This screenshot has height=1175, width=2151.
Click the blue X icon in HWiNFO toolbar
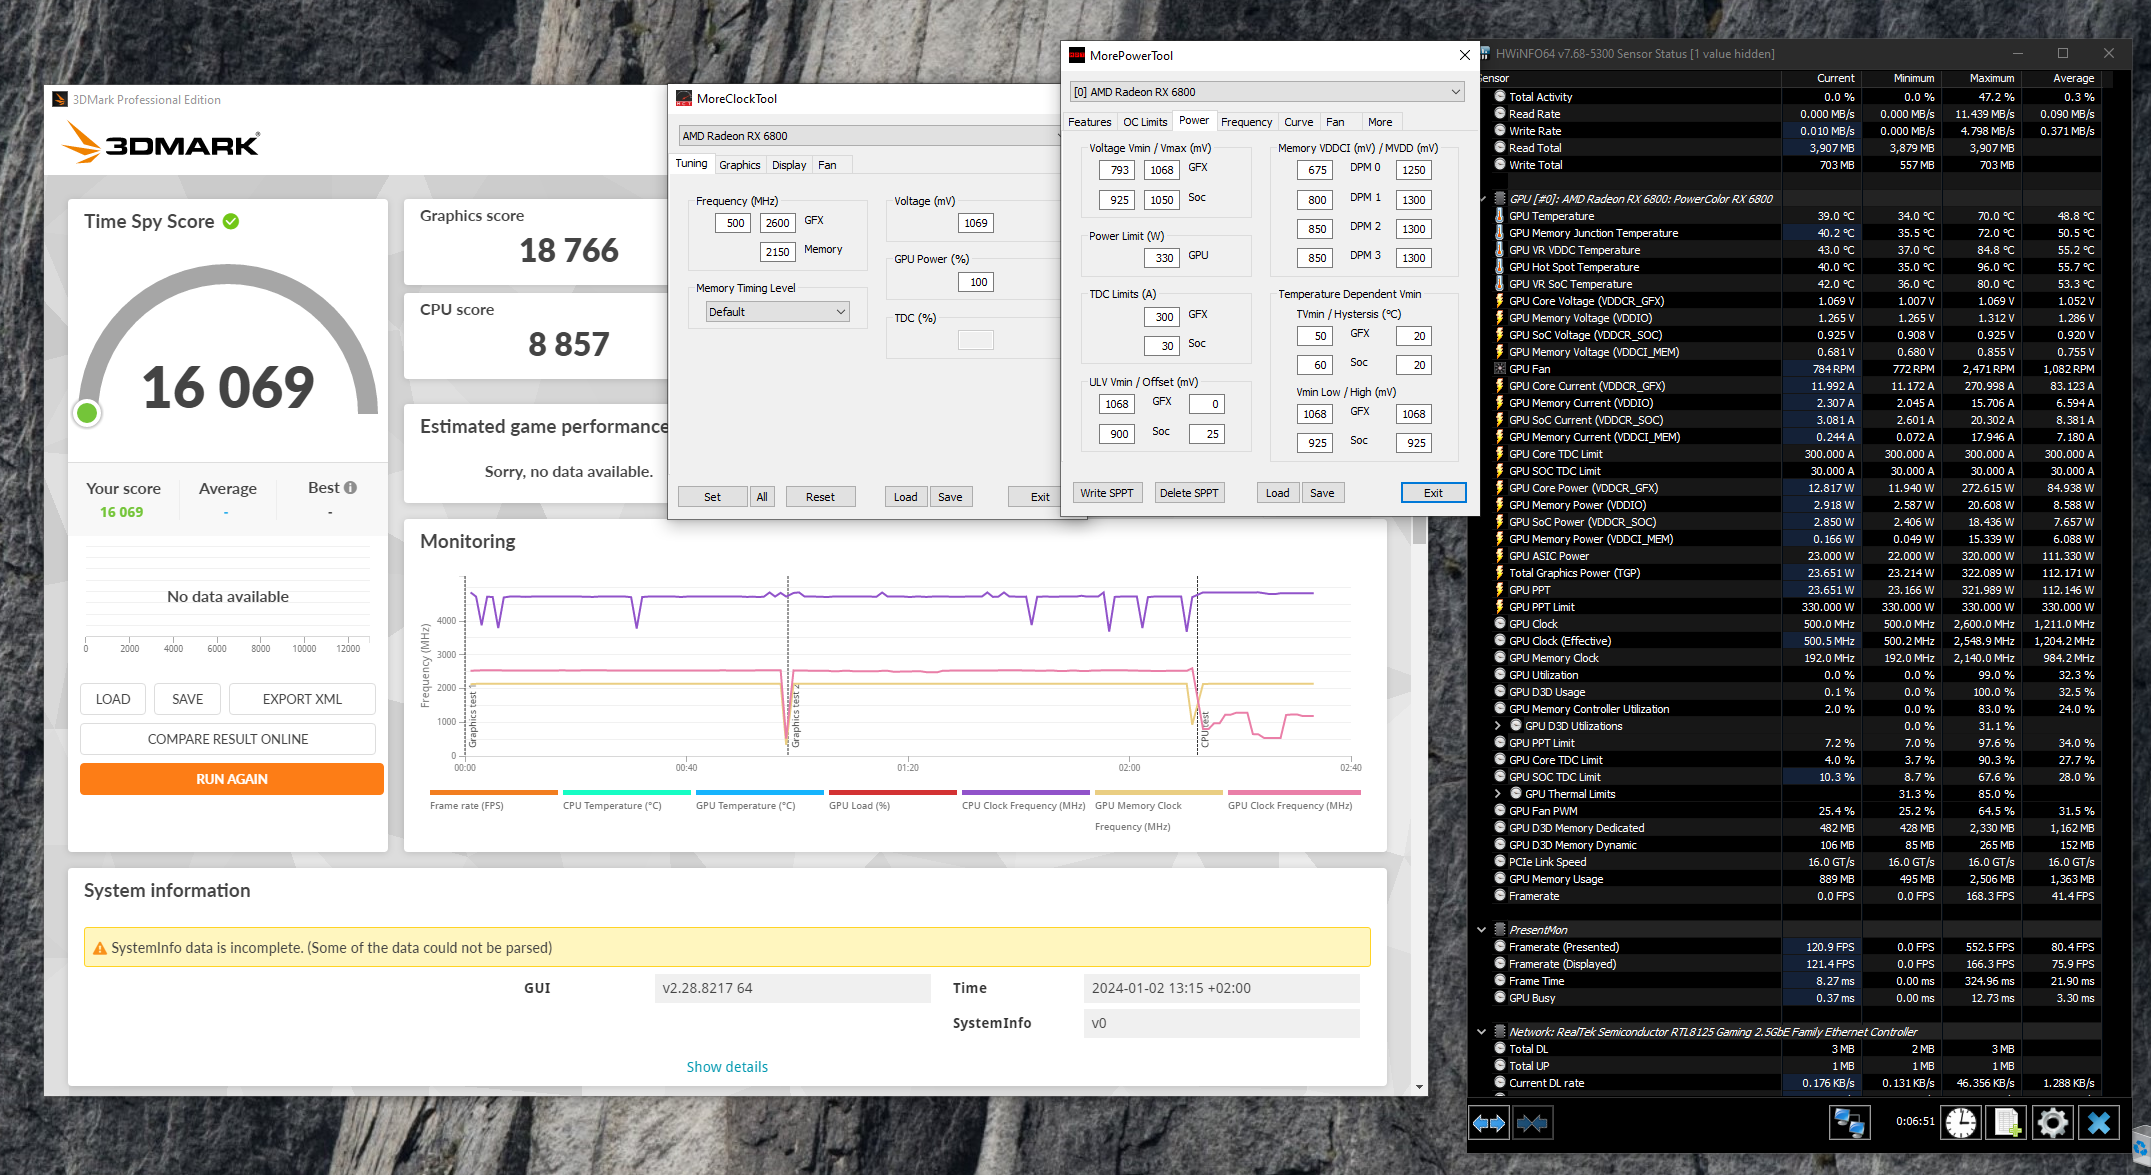pos(2099,1123)
